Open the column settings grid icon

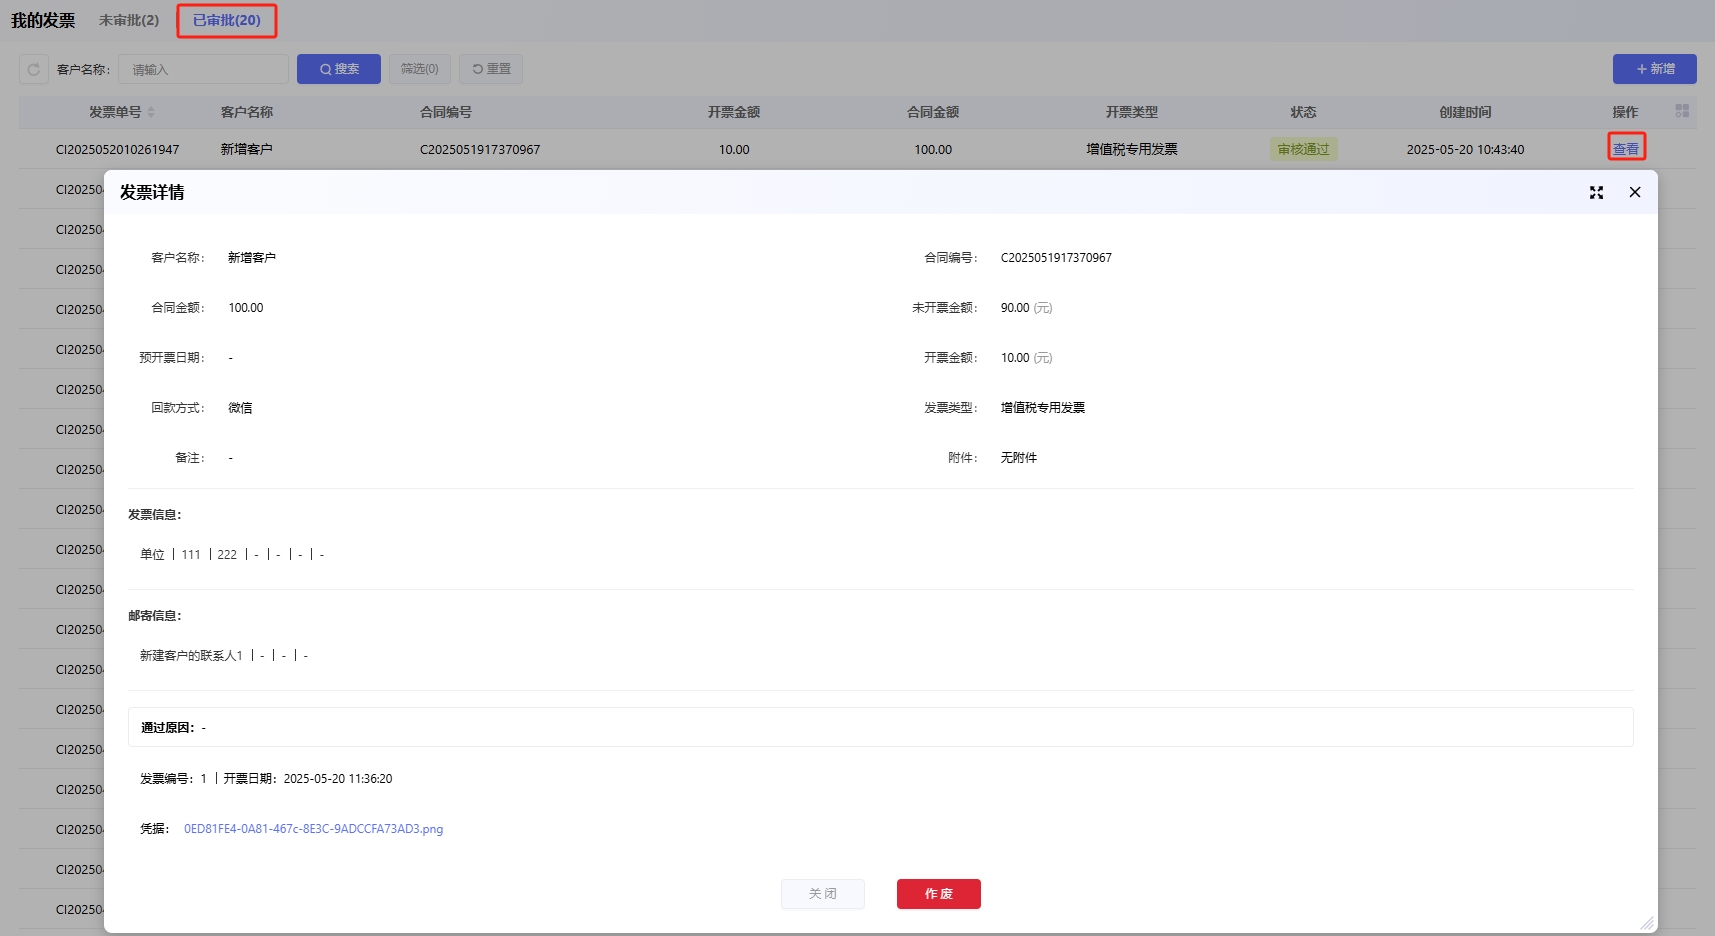[1682, 111]
